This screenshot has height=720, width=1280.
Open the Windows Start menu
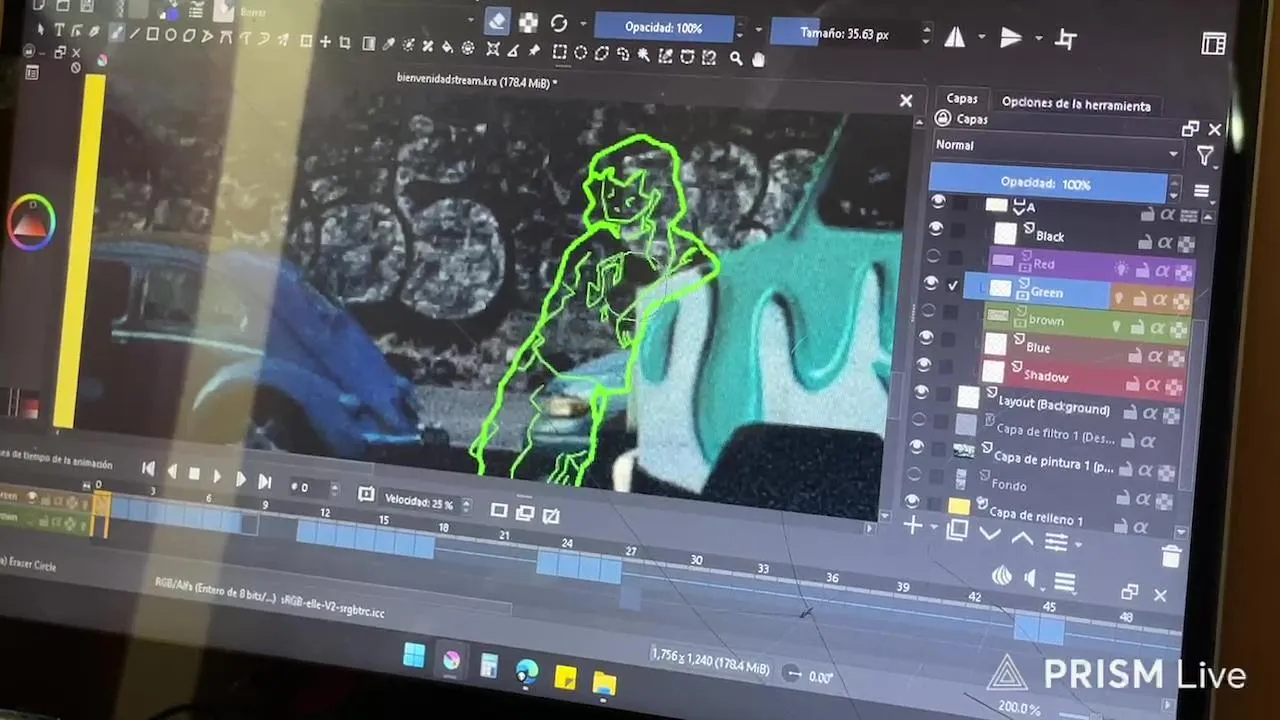pyautogui.click(x=413, y=656)
